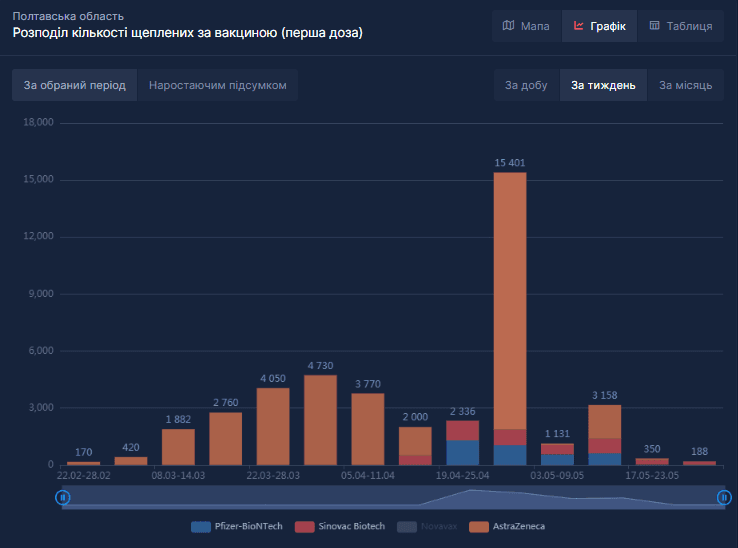
Task: Toggle Sinovac Biotech series label
Action: tap(352, 526)
